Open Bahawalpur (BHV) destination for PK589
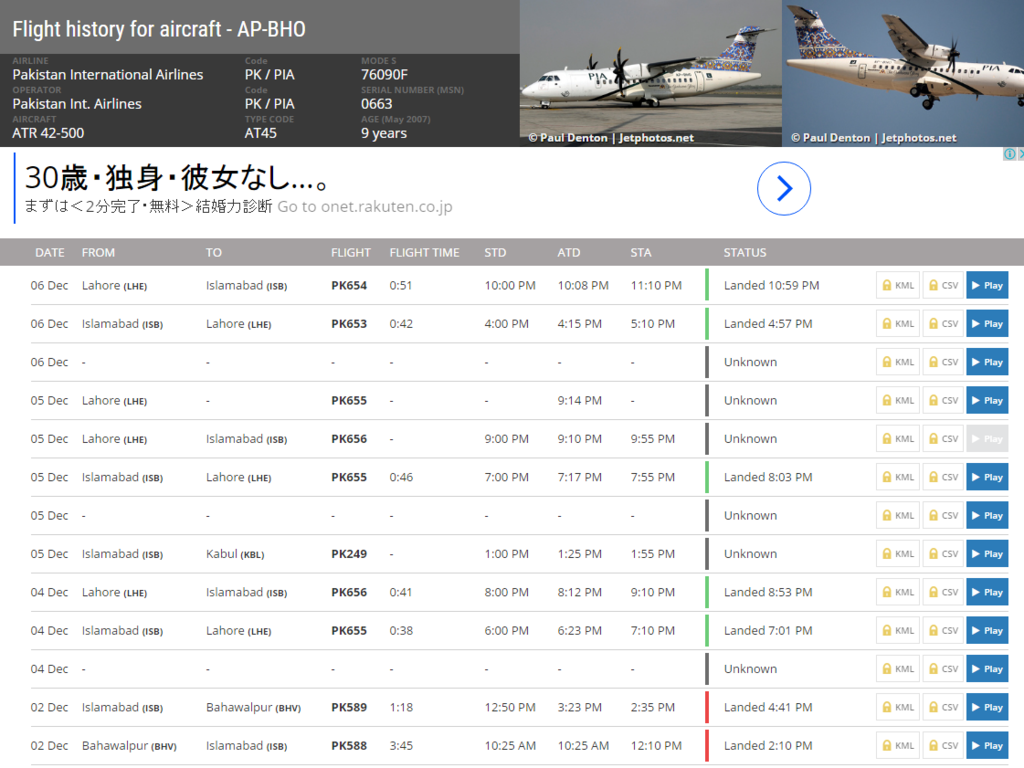Screen dimensions: 1024x768 click(253, 707)
